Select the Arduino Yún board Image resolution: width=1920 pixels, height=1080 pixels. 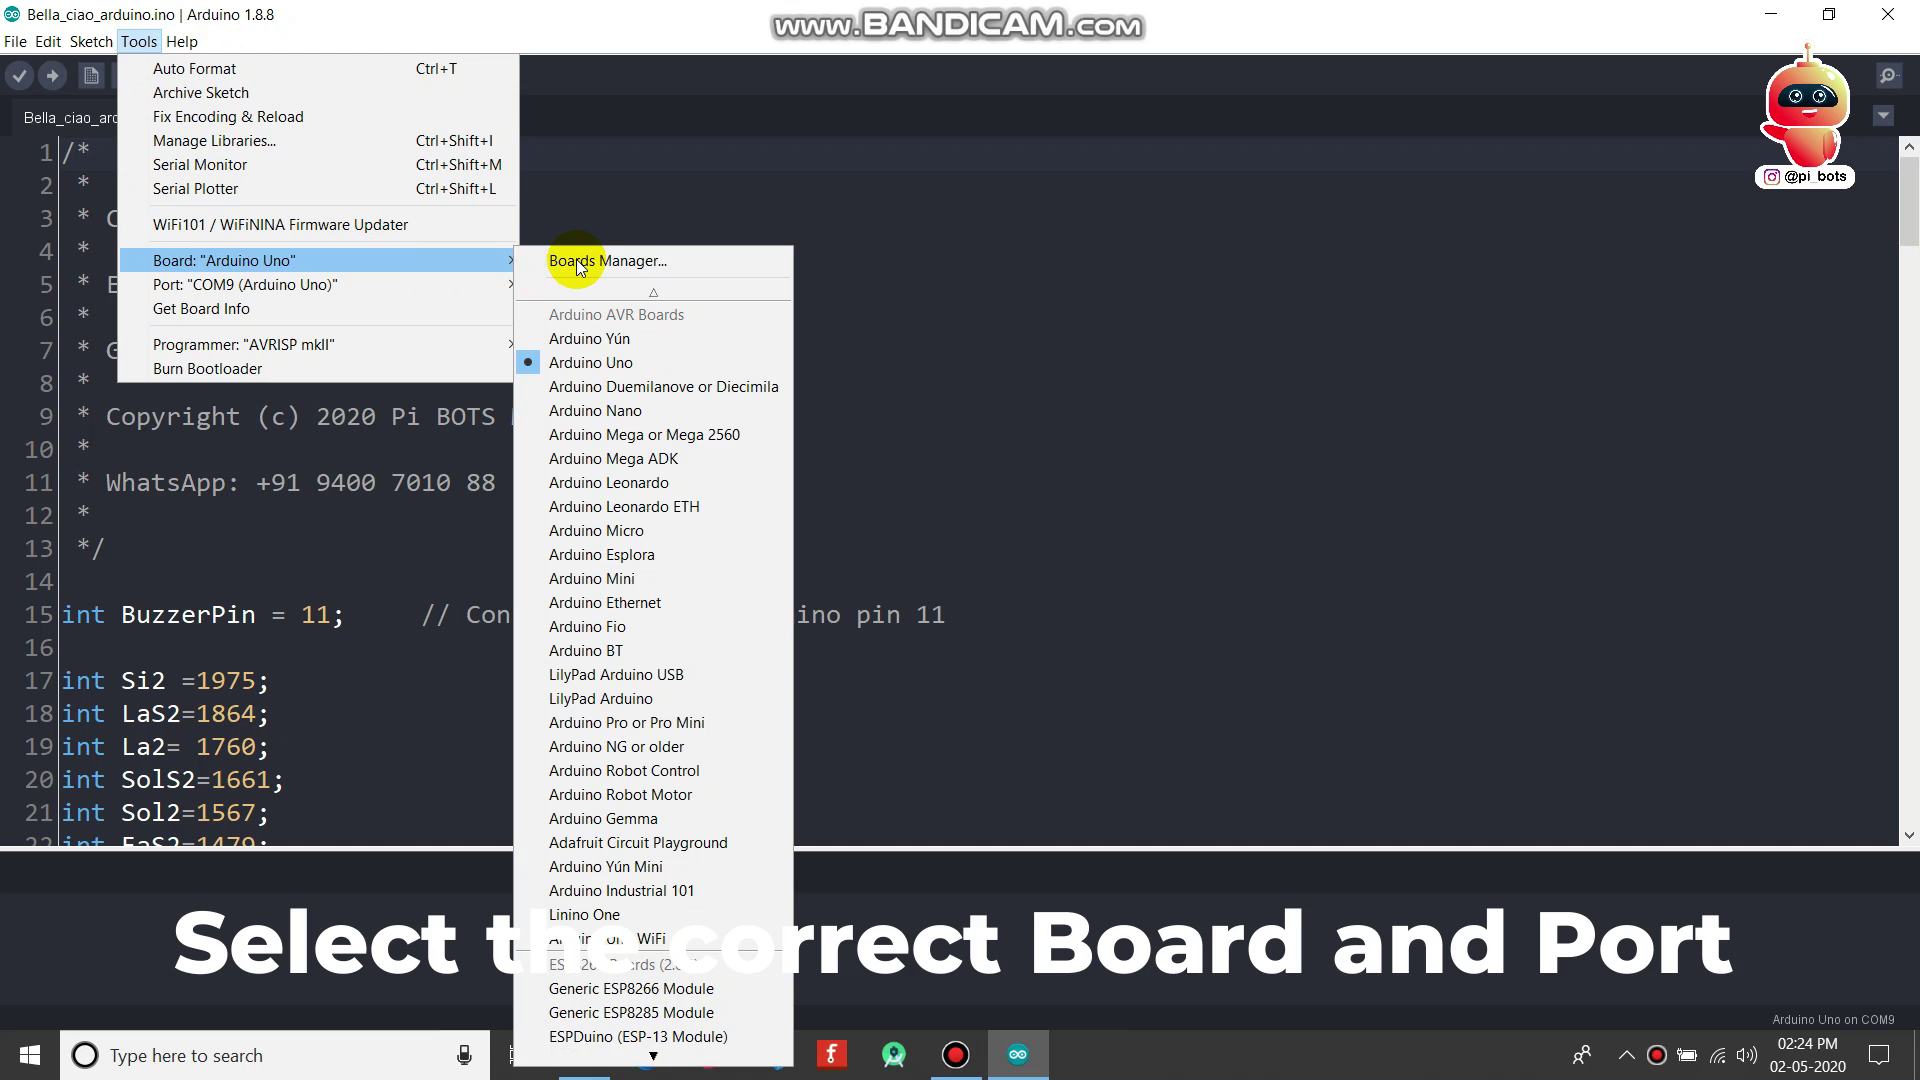coord(653,339)
